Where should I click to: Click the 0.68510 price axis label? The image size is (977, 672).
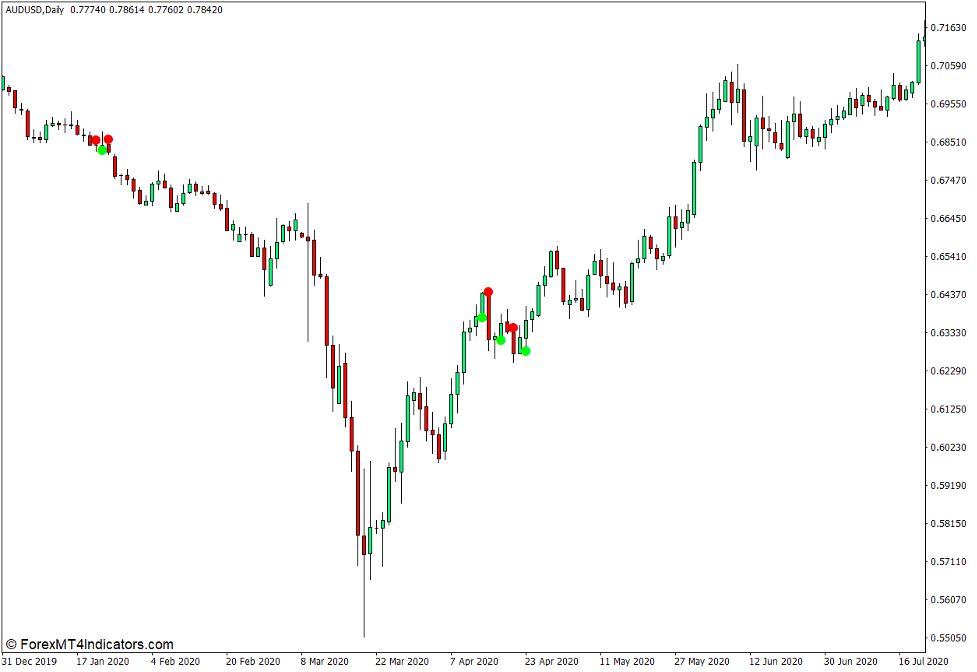950,142
